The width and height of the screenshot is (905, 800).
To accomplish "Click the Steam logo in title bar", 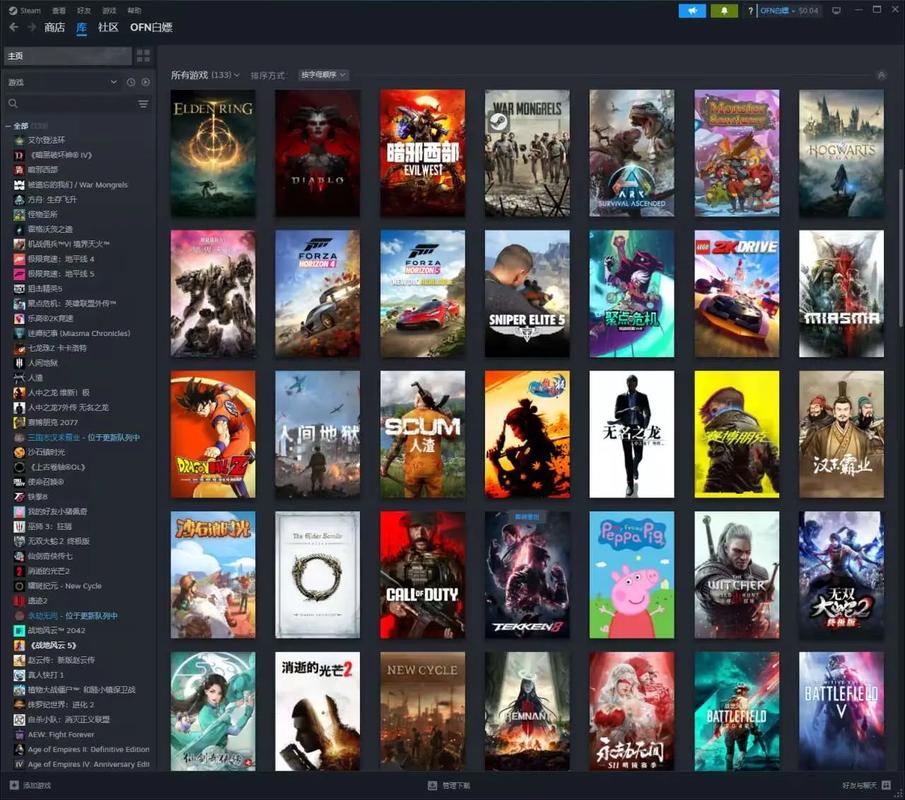I will pyautogui.click(x=13, y=10).
